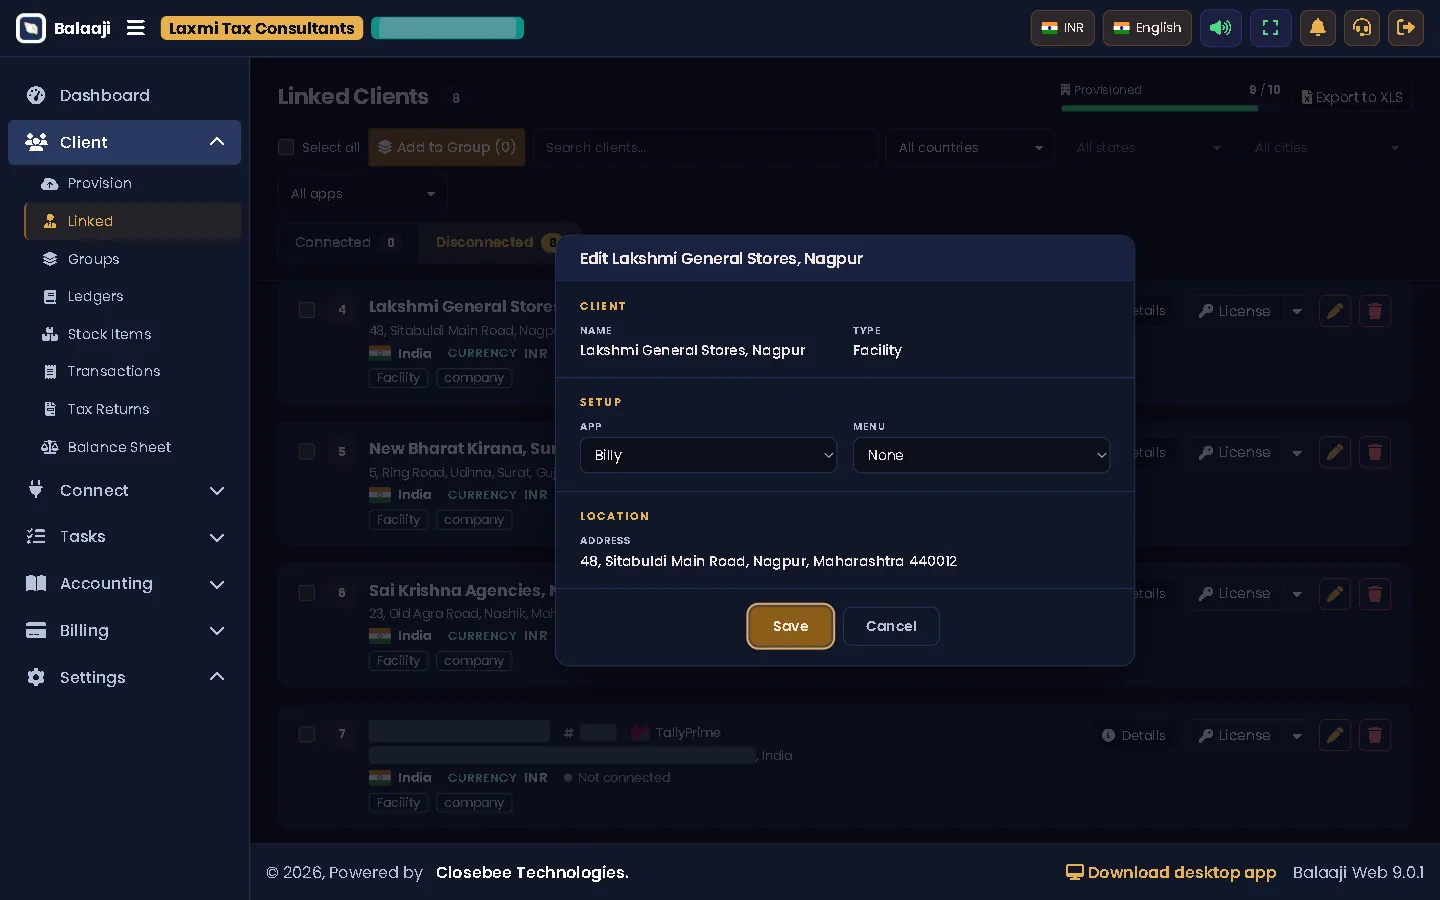Click the Provisioned 9/10 progress bar
This screenshot has height=900, width=1440.
(1170, 108)
